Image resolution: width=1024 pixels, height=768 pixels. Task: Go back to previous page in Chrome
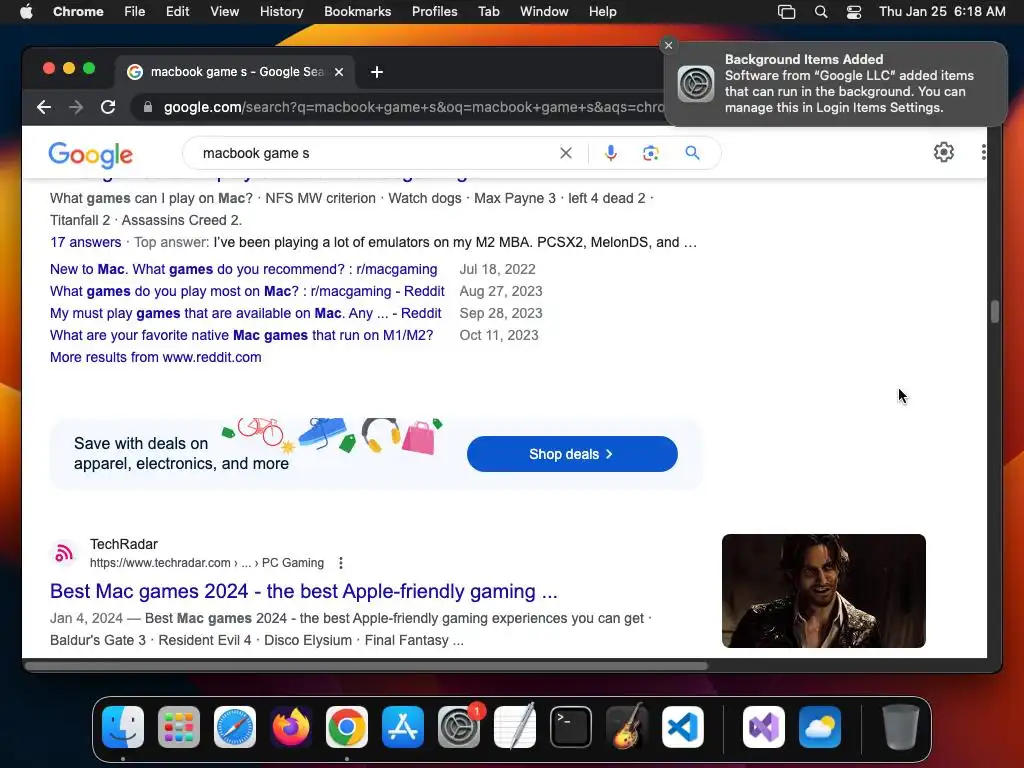tap(44, 107)
